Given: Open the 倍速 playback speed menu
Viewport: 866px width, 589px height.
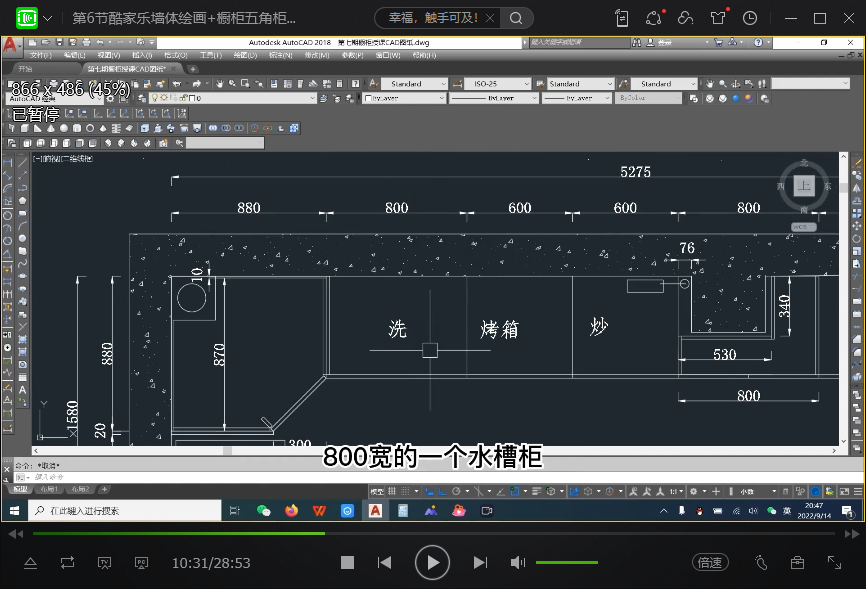Looking at the screenshot, I should coord(709,563).
